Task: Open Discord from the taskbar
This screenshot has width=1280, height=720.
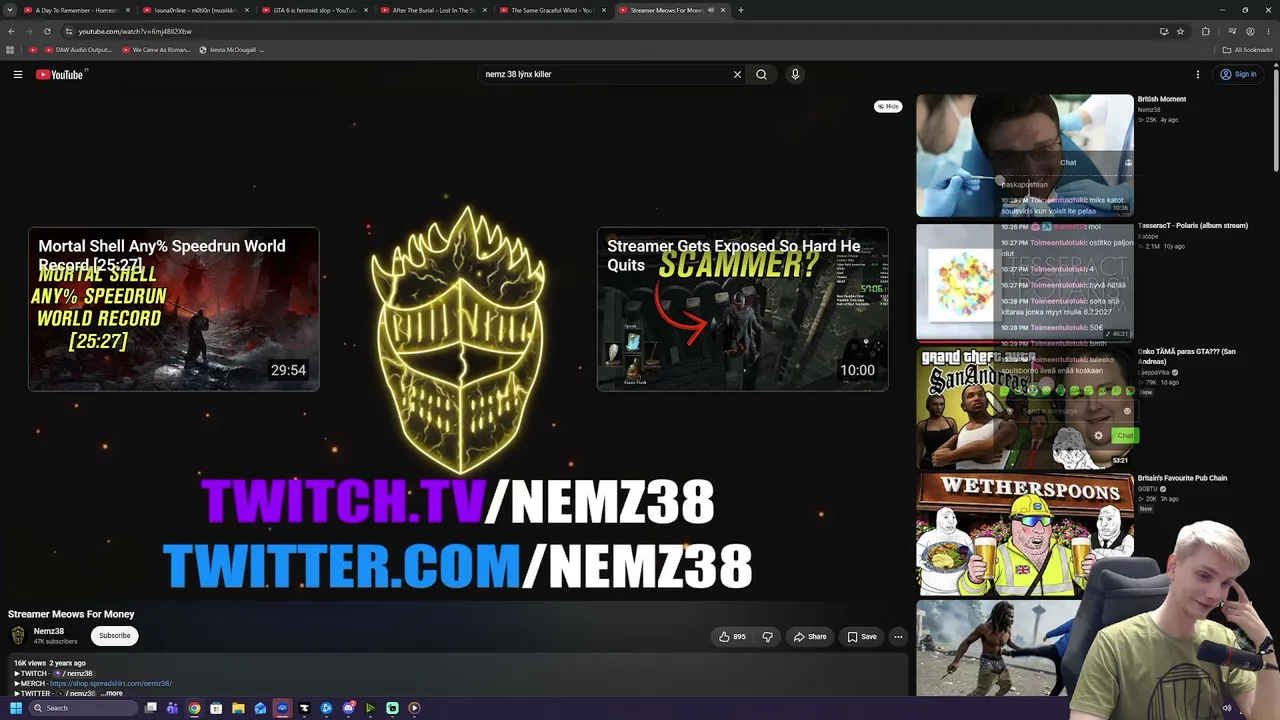Action: [x=348, y=708]
